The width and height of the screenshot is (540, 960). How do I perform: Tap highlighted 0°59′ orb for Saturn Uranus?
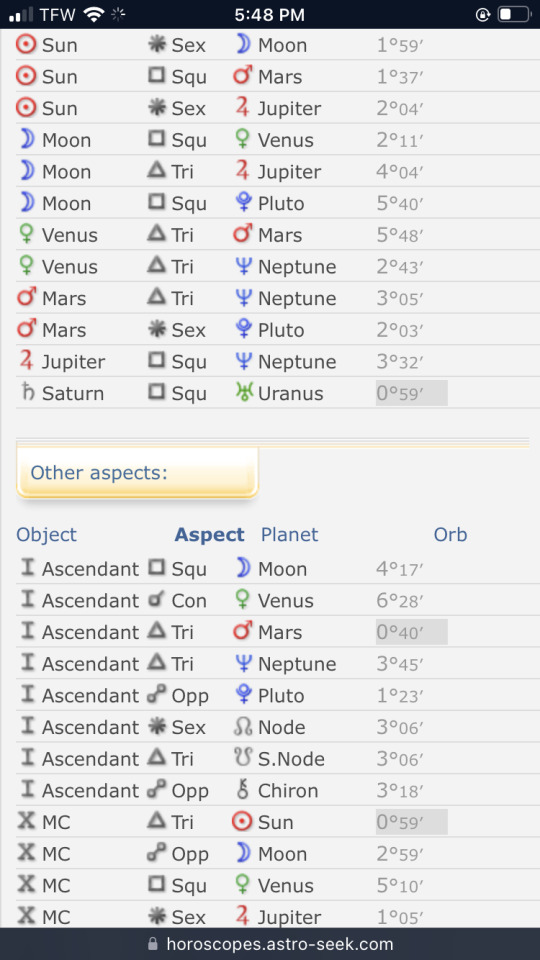411,393
